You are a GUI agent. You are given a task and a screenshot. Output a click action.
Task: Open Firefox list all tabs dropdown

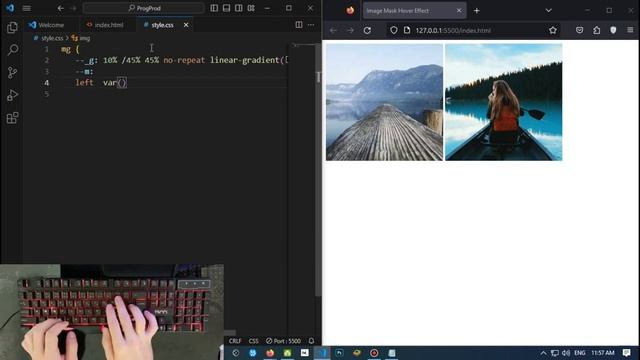click(x=549, y=11)
